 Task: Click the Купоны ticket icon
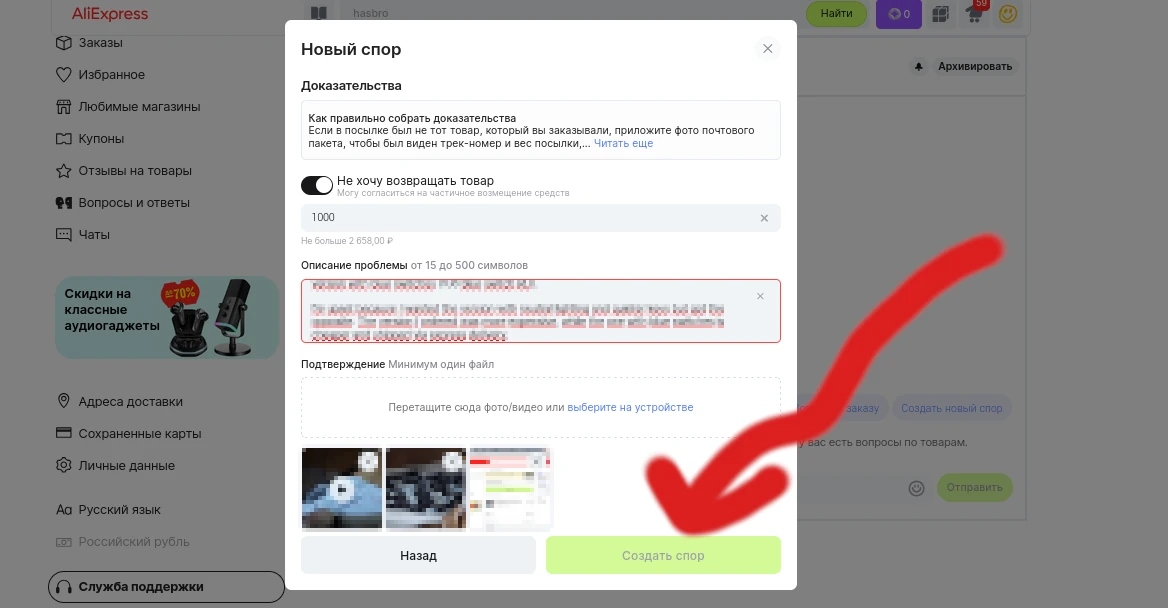click(64, 139)
